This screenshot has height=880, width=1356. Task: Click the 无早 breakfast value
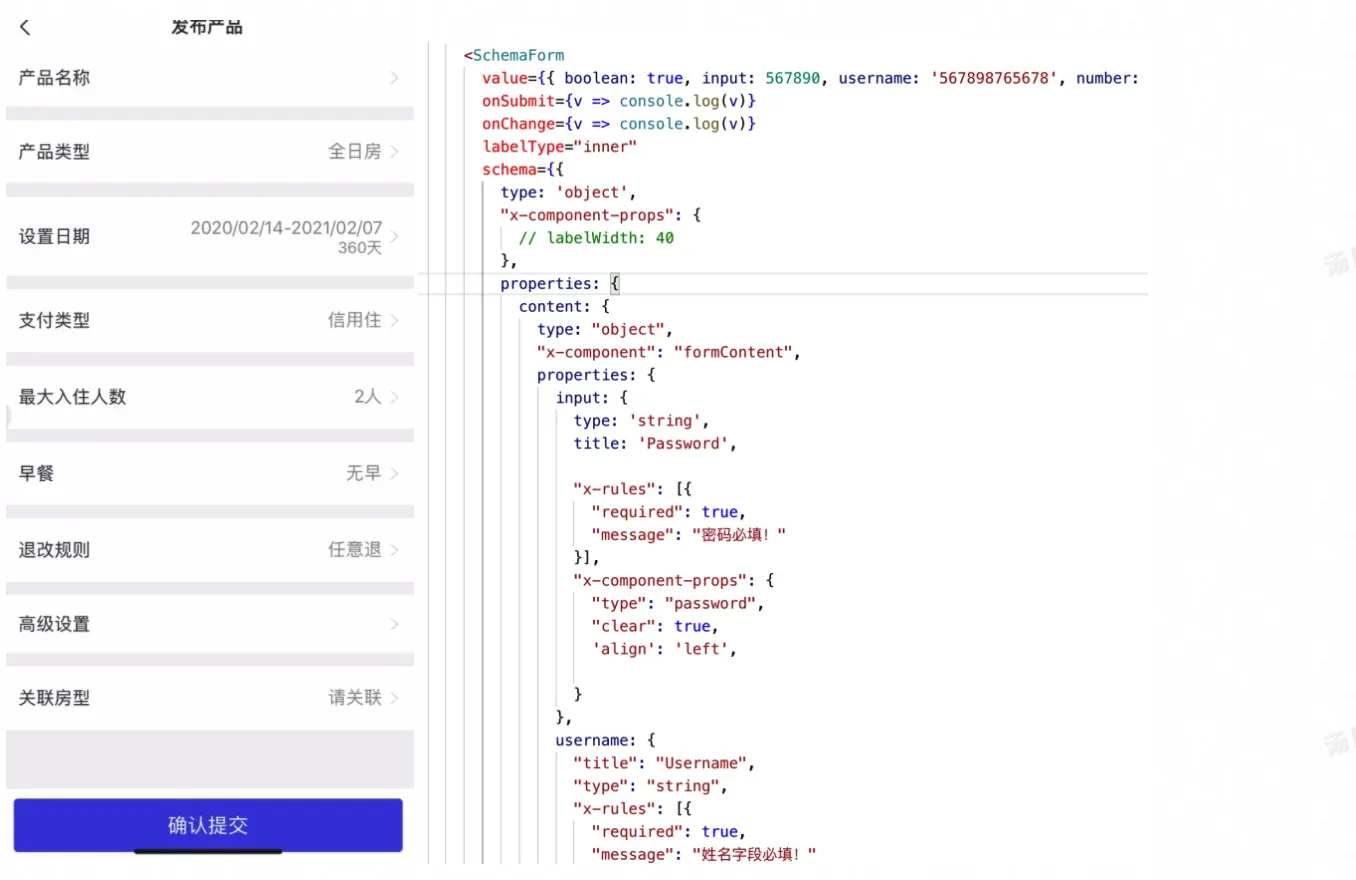pyautogui.click(x=364, y=473)
